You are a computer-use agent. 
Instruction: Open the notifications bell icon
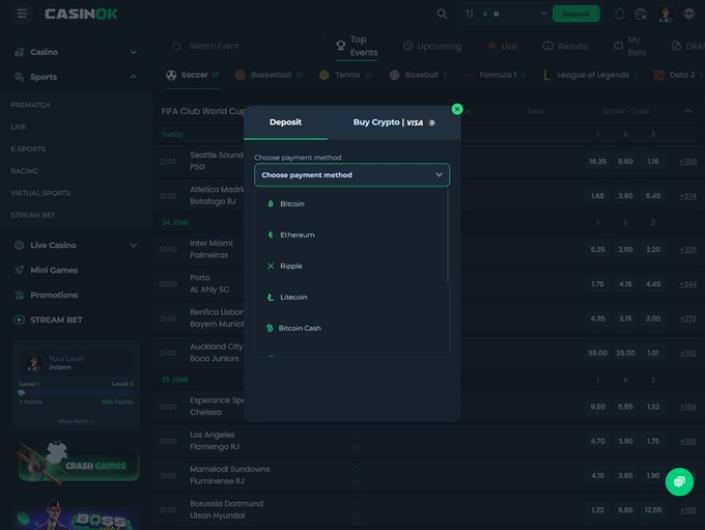point(619,14)
